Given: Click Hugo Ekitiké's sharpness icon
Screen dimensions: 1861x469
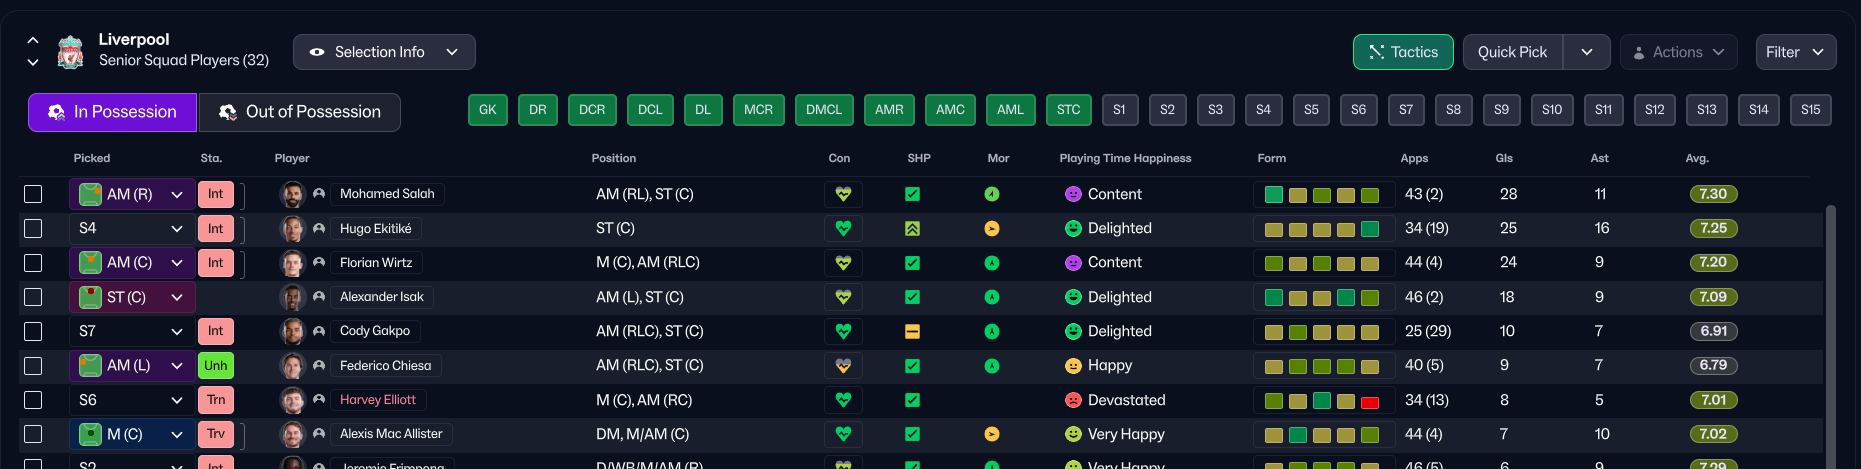Looking at the screenshot, I should 912,229.
